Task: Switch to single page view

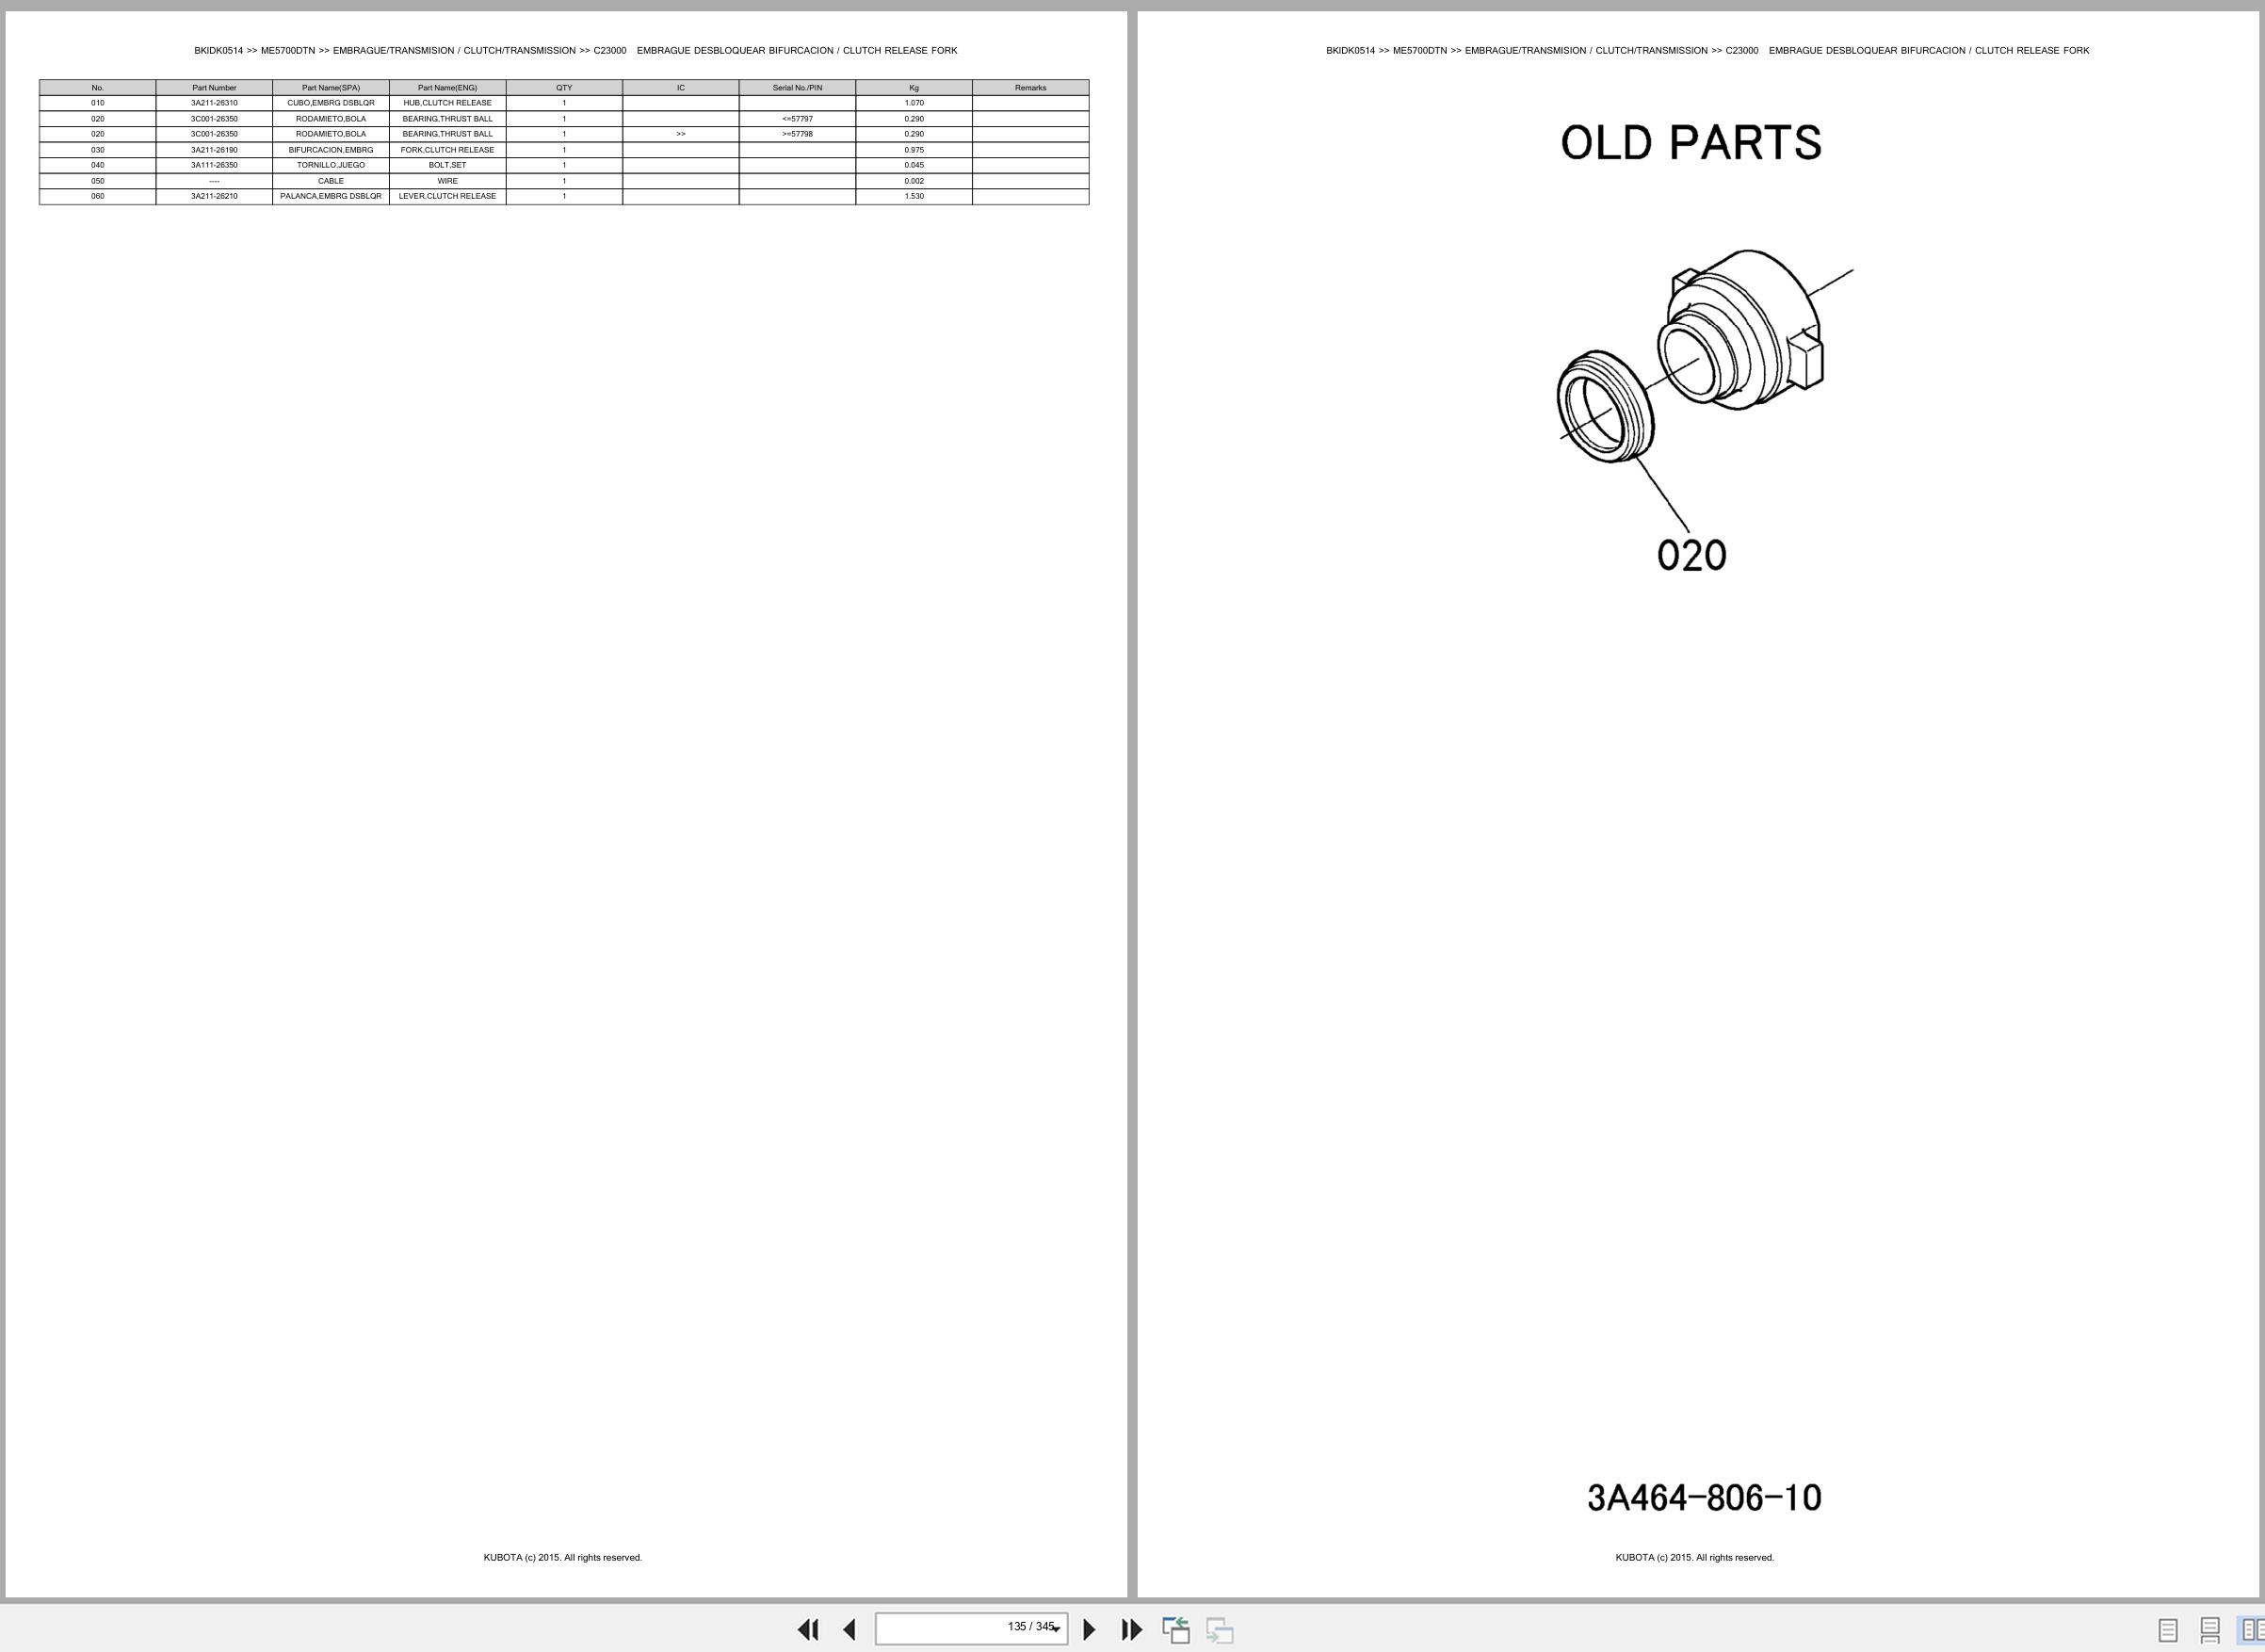Action: 2168,1630
